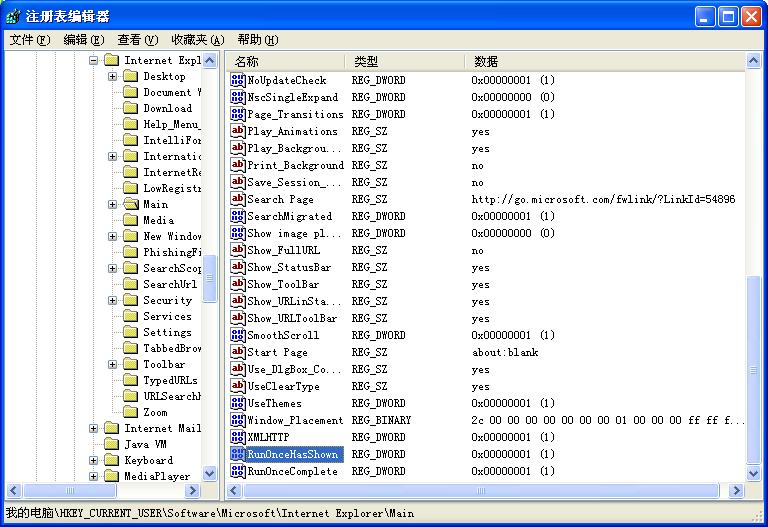
Task: Expand the Keyboard key
Action: (94, 460)
